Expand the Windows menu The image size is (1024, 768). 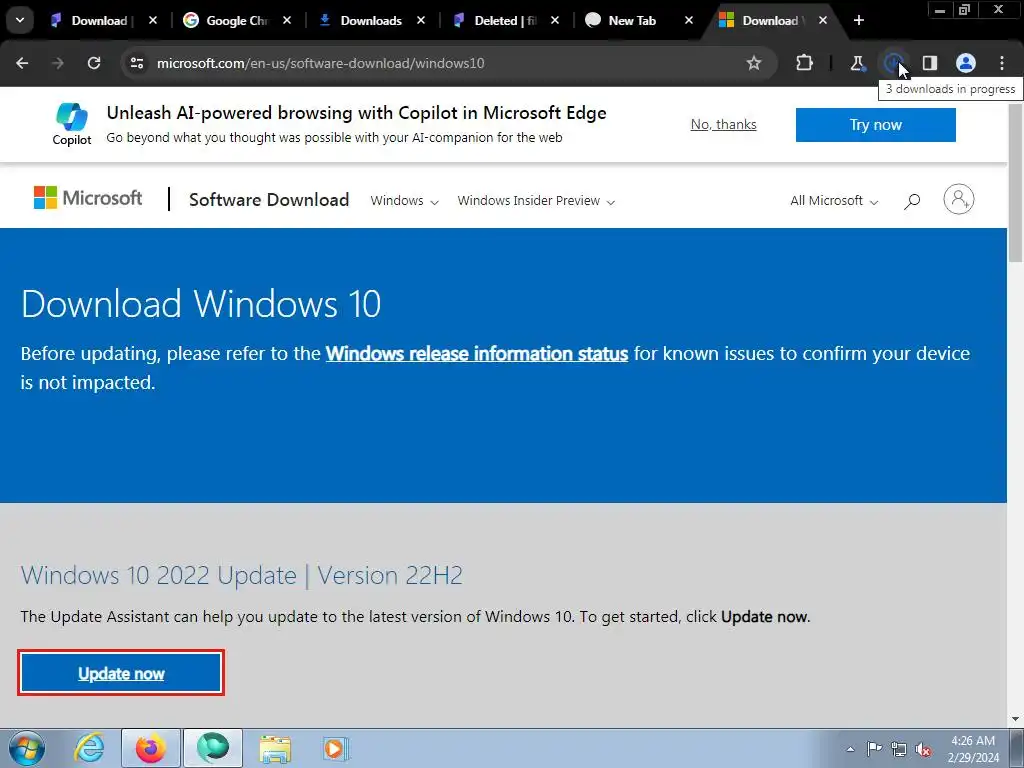pos(404,201)
